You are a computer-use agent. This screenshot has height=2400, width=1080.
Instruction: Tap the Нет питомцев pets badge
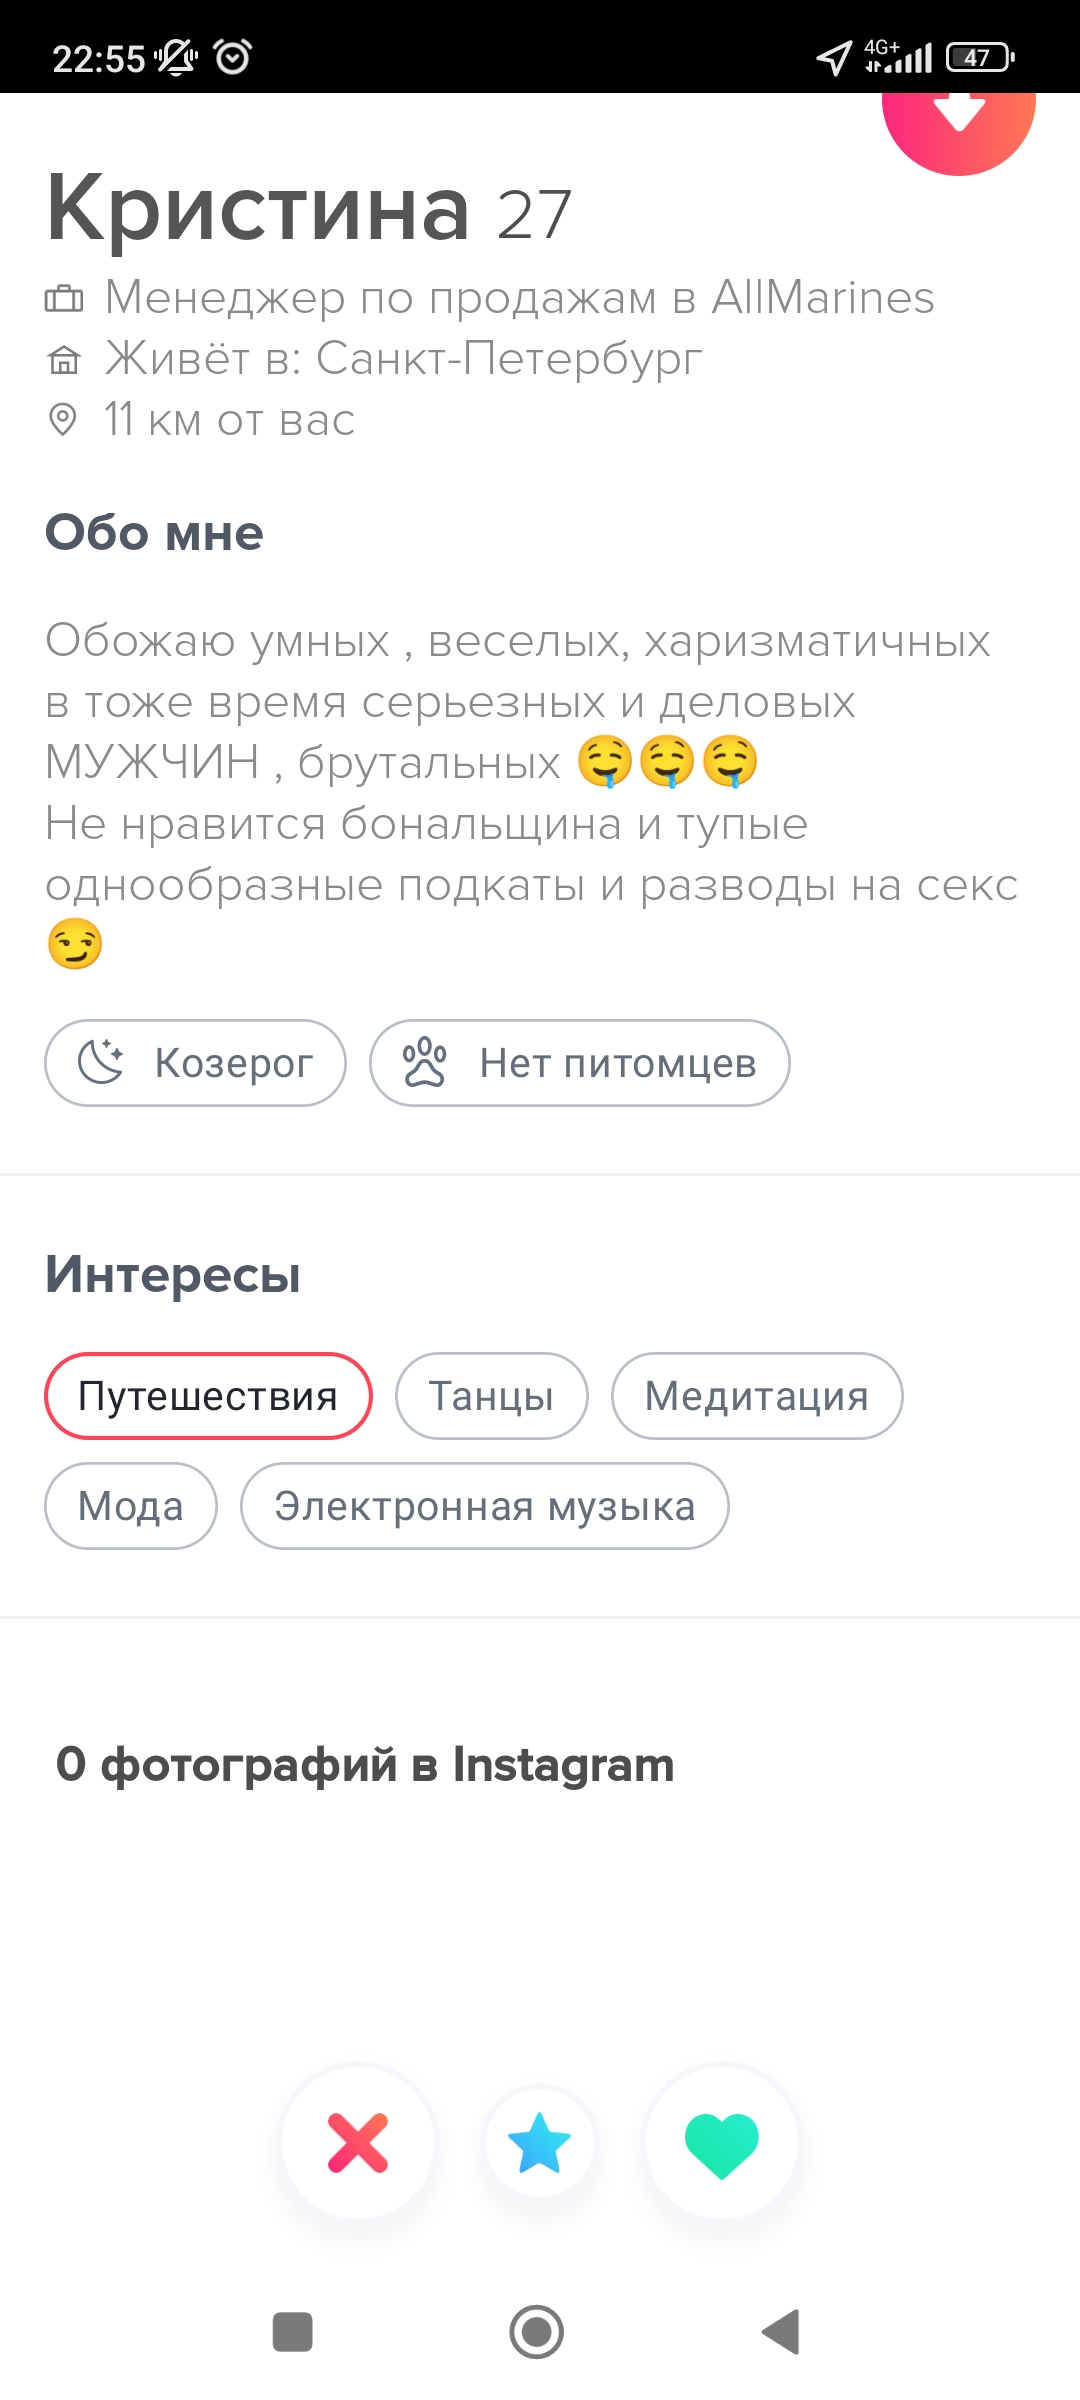[580, 1063]
